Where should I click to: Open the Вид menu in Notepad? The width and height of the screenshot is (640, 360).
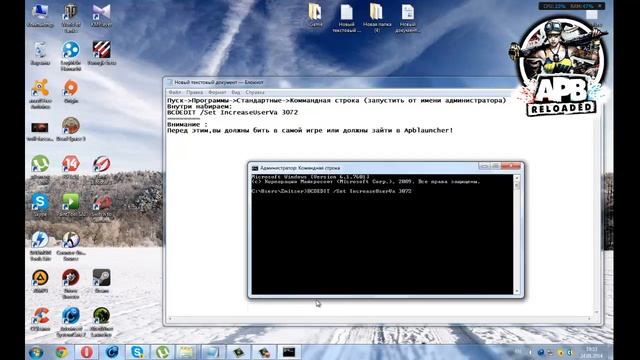pos(236,93)
